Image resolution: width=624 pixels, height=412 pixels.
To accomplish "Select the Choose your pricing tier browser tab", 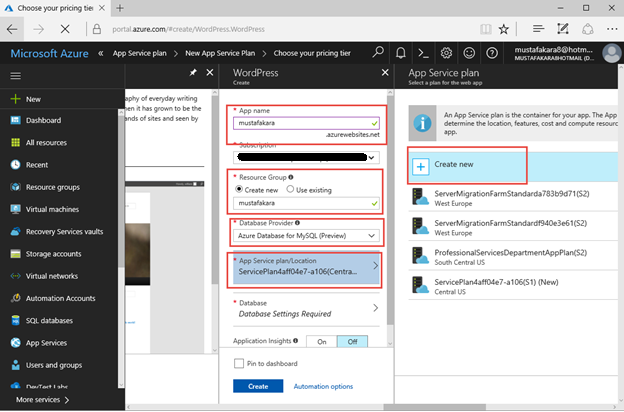I will point(55,8).
